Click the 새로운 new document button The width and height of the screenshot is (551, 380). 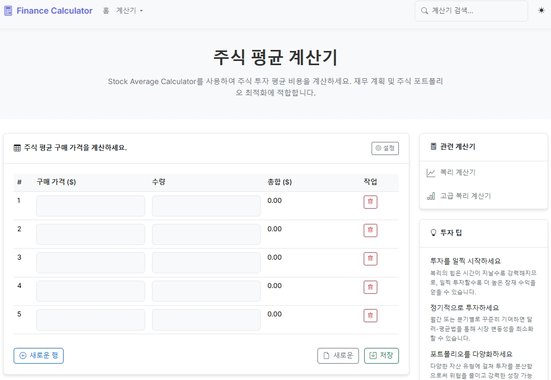338,355
